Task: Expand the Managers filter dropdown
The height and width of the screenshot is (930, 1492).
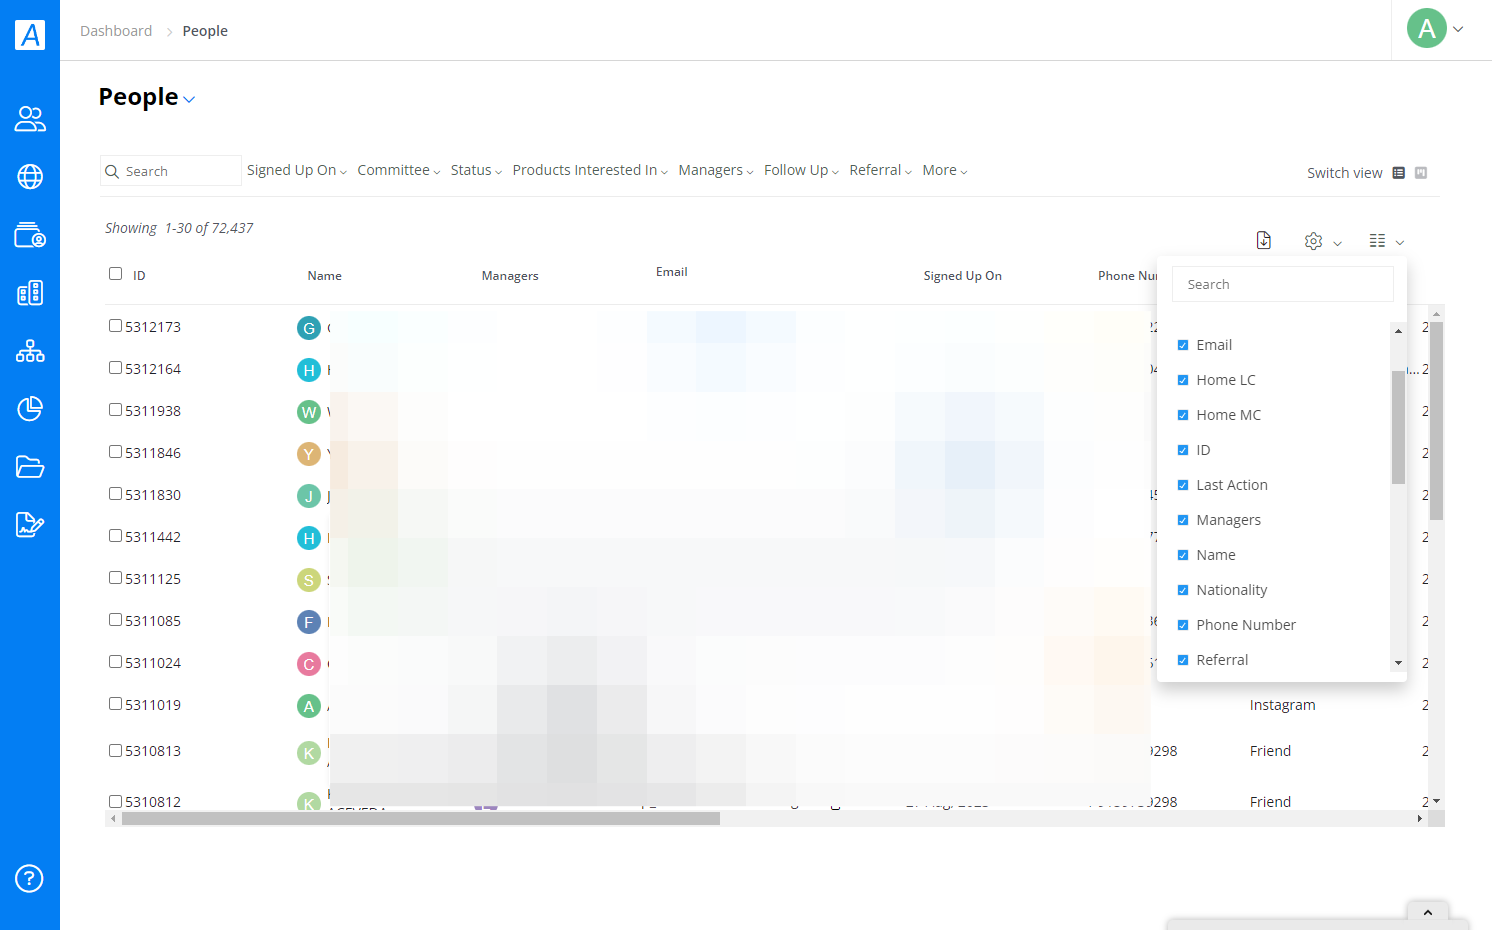Action: tap(716, 170)
